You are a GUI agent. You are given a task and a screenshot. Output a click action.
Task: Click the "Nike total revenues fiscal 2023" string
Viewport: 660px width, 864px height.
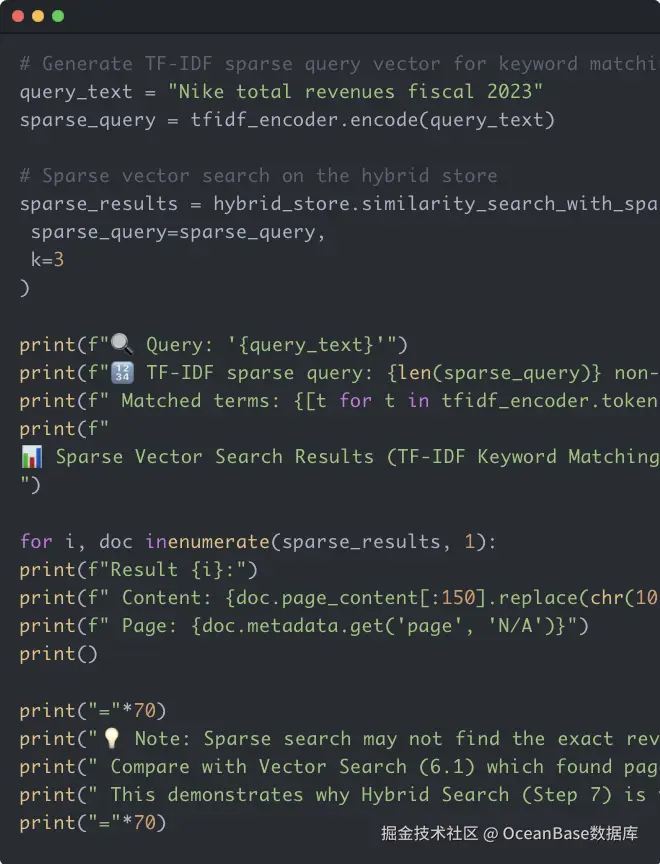pos(356,92)
